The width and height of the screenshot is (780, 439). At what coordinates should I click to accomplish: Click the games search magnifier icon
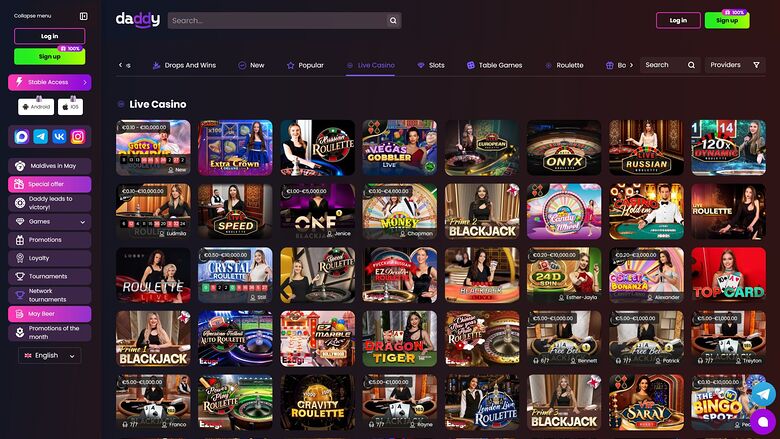coord(691,65)
